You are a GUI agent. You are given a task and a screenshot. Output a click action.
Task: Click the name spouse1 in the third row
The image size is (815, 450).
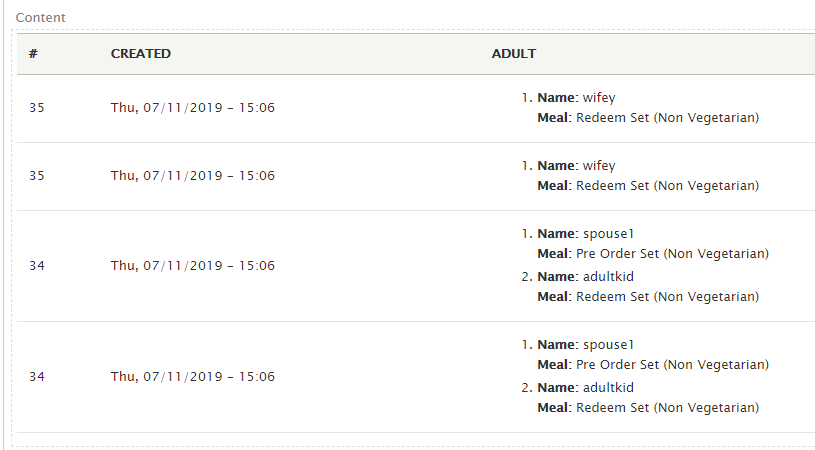(x=609, y=234)
